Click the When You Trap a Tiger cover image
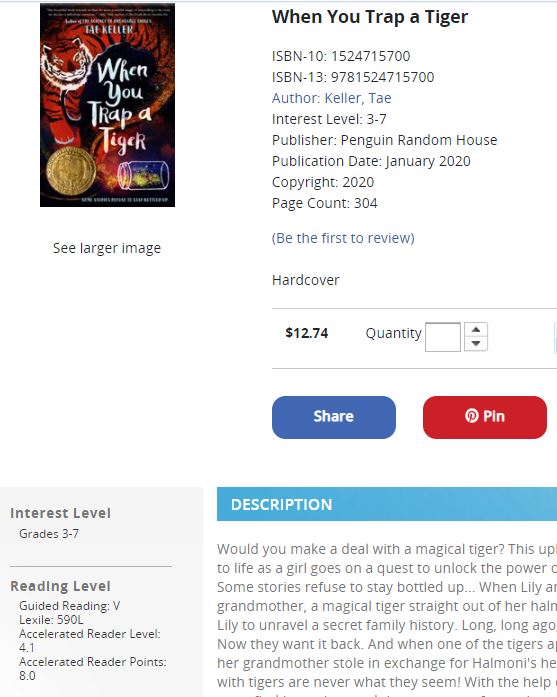Screen dimensions: 557x697 107,105
